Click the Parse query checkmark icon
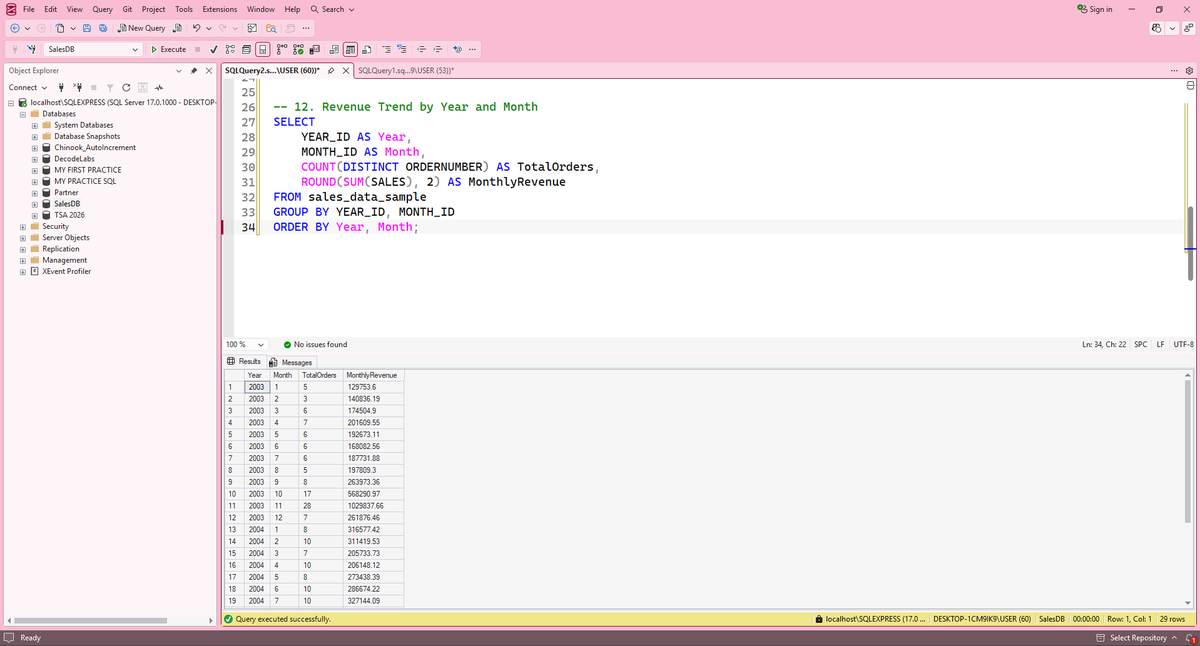Viewport: 1200px width, 646px height. click(215, 49)
